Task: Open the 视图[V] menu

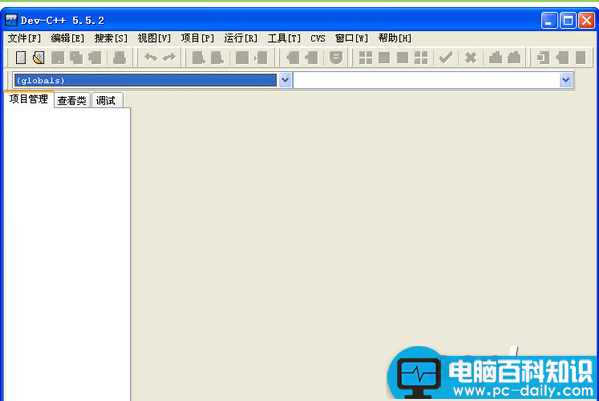Action: [154, 38]
